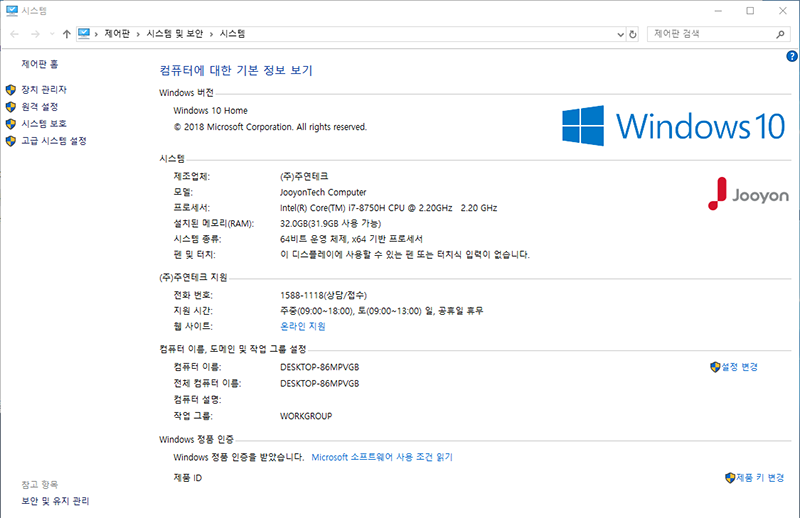
Task: Refresh the System page
Action: pyautogui.click(x=632, y=34)
